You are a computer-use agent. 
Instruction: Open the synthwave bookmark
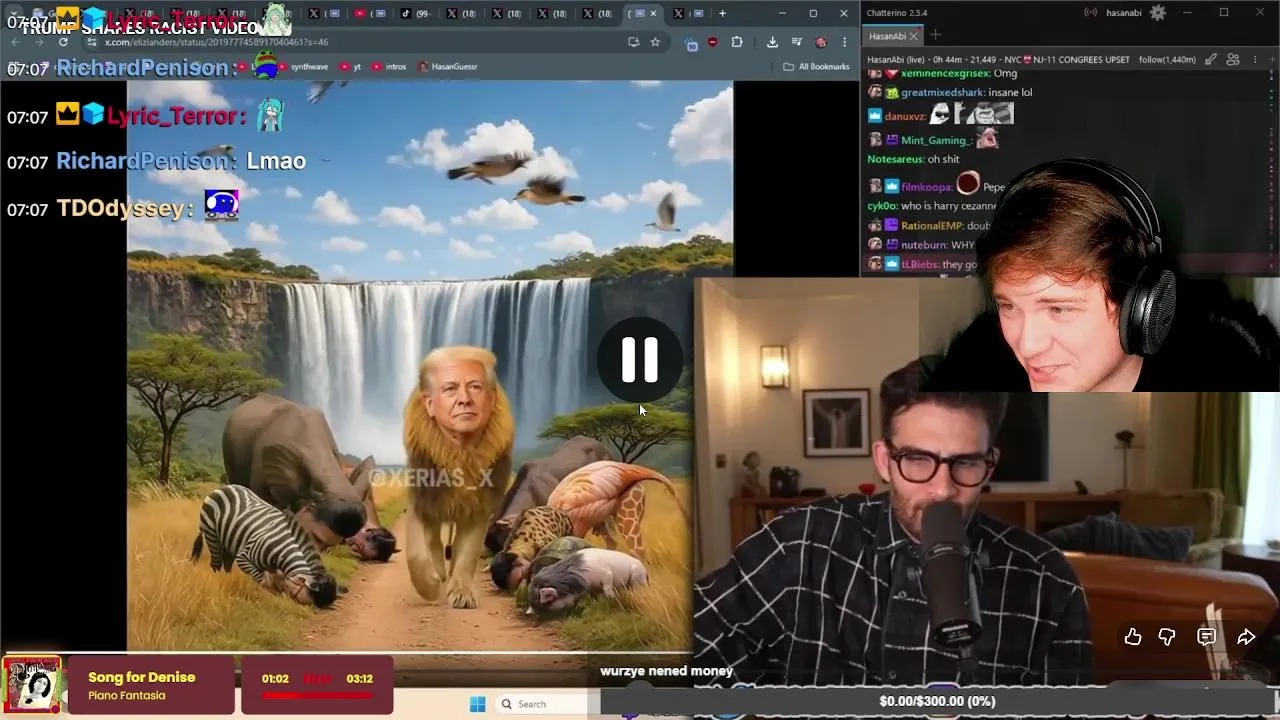302,66
